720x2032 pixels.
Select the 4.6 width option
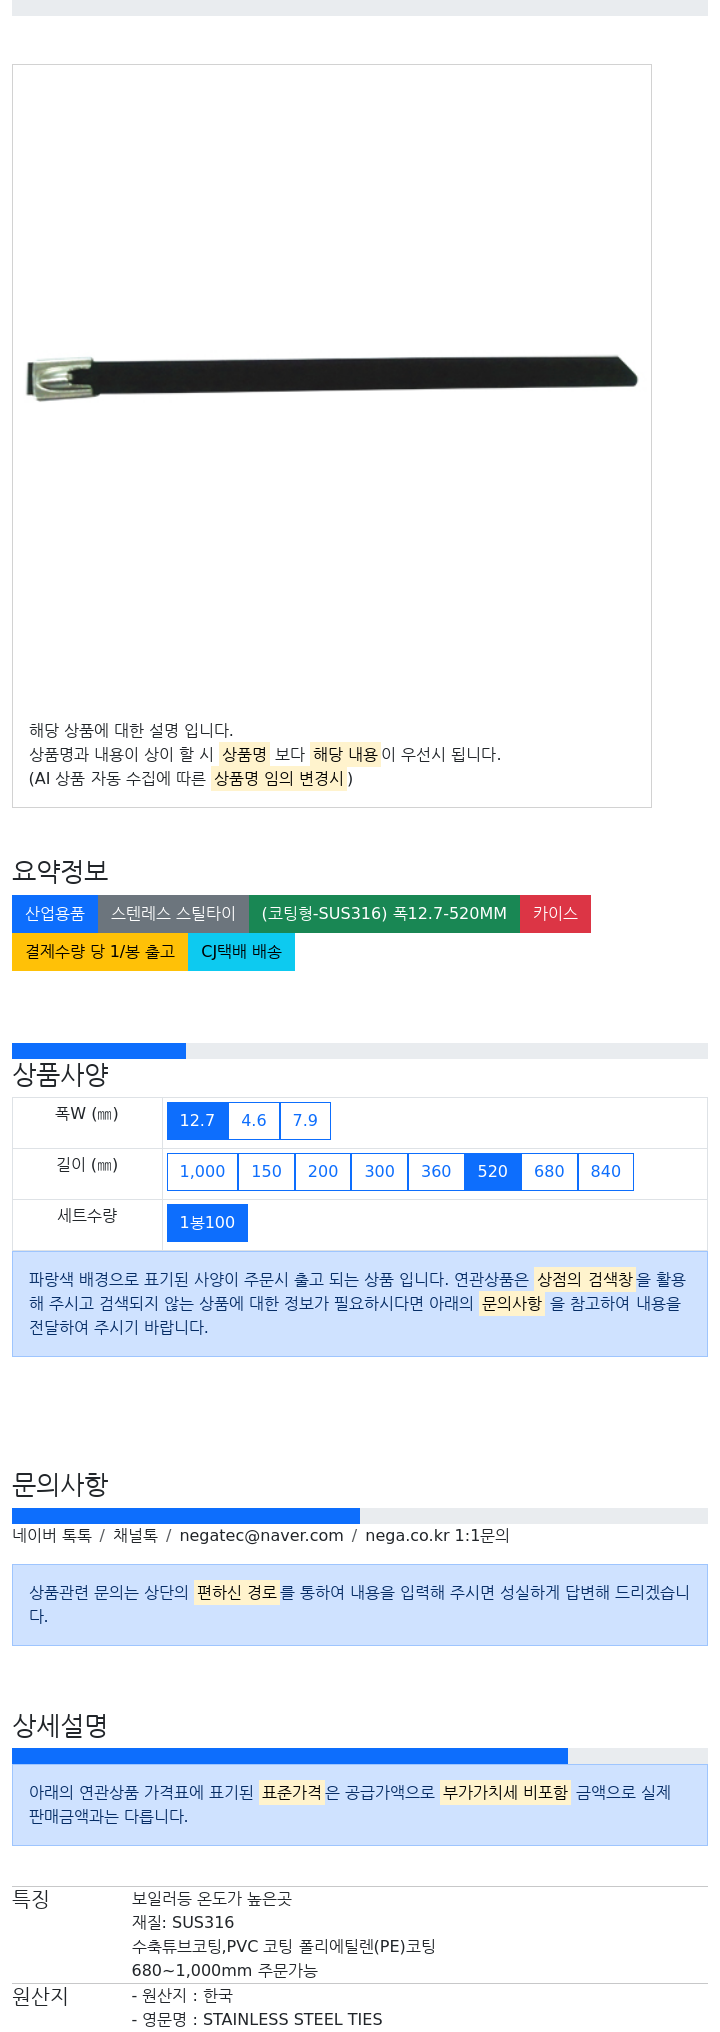[x=254, y=1121]
